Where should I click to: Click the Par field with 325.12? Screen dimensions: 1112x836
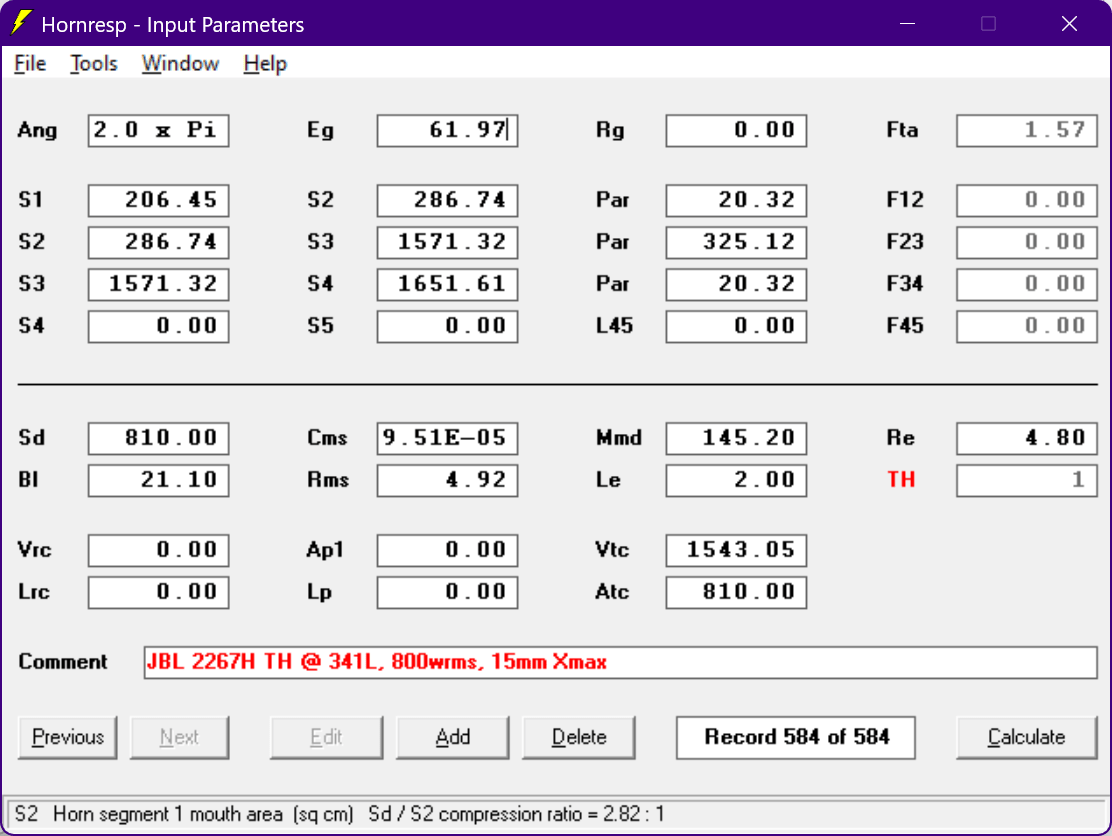pos(736,242)
